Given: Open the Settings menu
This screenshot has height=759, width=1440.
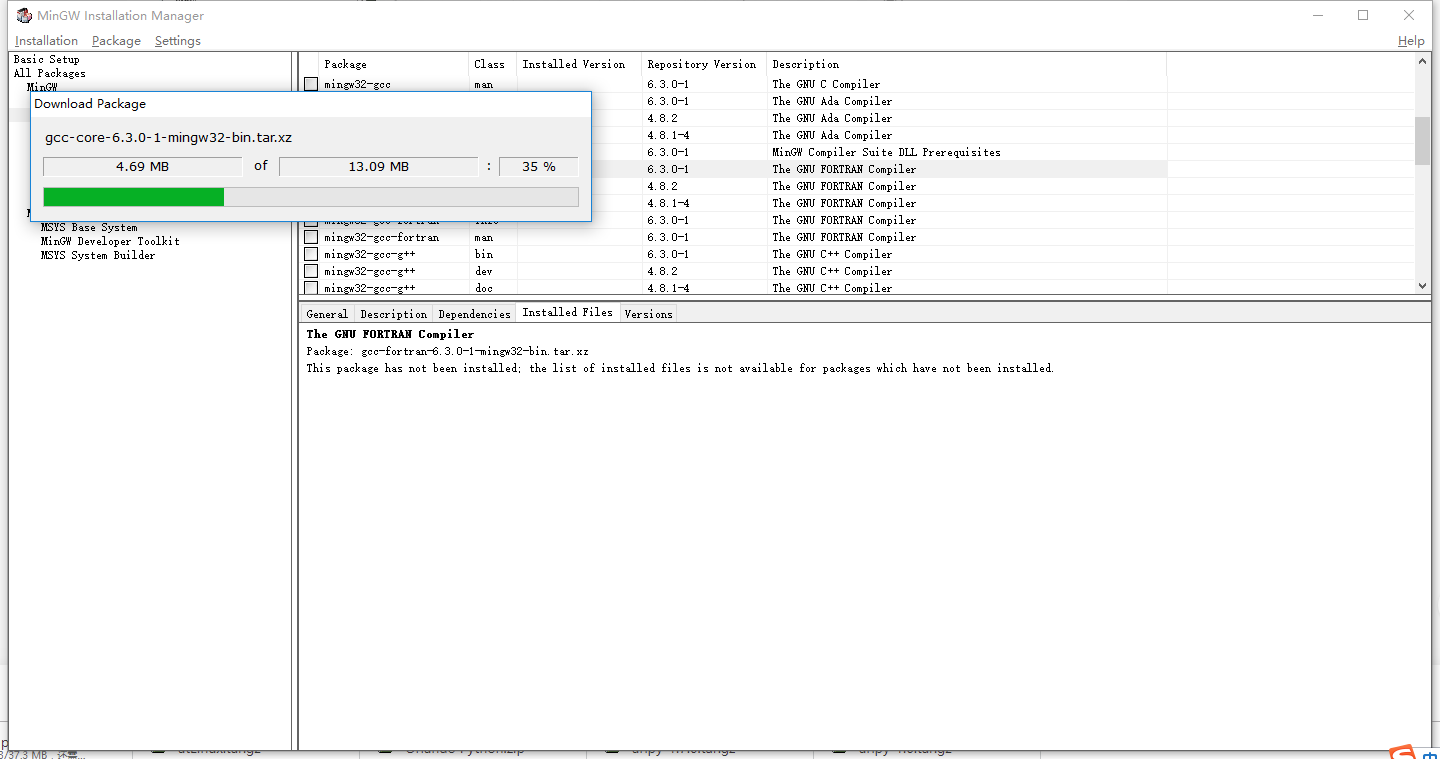Looking at the screenshot, I should (x=178, y=41).
